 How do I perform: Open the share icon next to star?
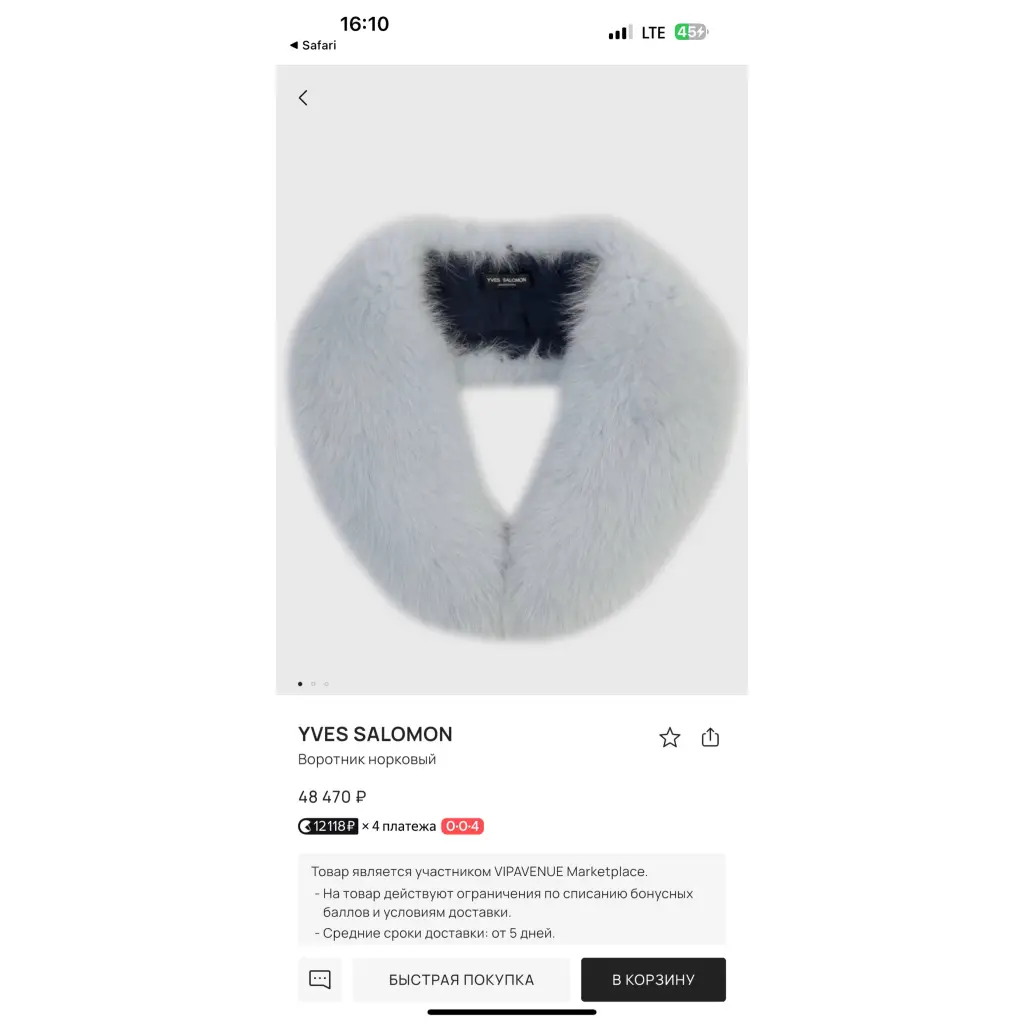click(x=710, y=737)
